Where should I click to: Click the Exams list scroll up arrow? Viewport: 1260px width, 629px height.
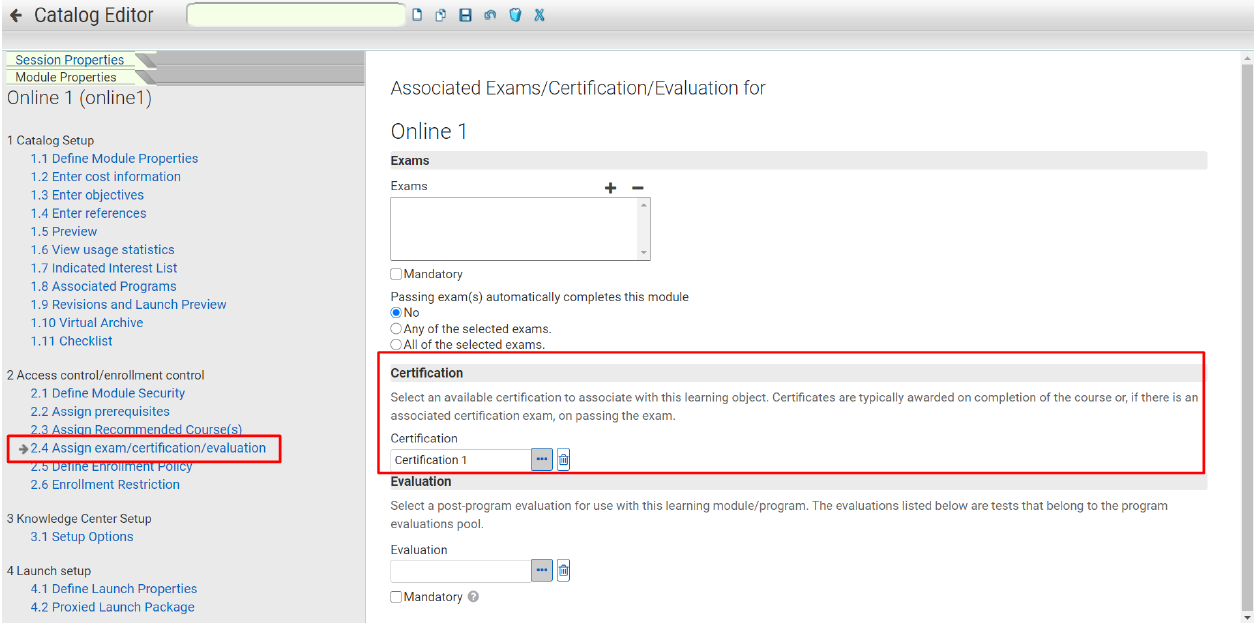(x=643, y=205)
